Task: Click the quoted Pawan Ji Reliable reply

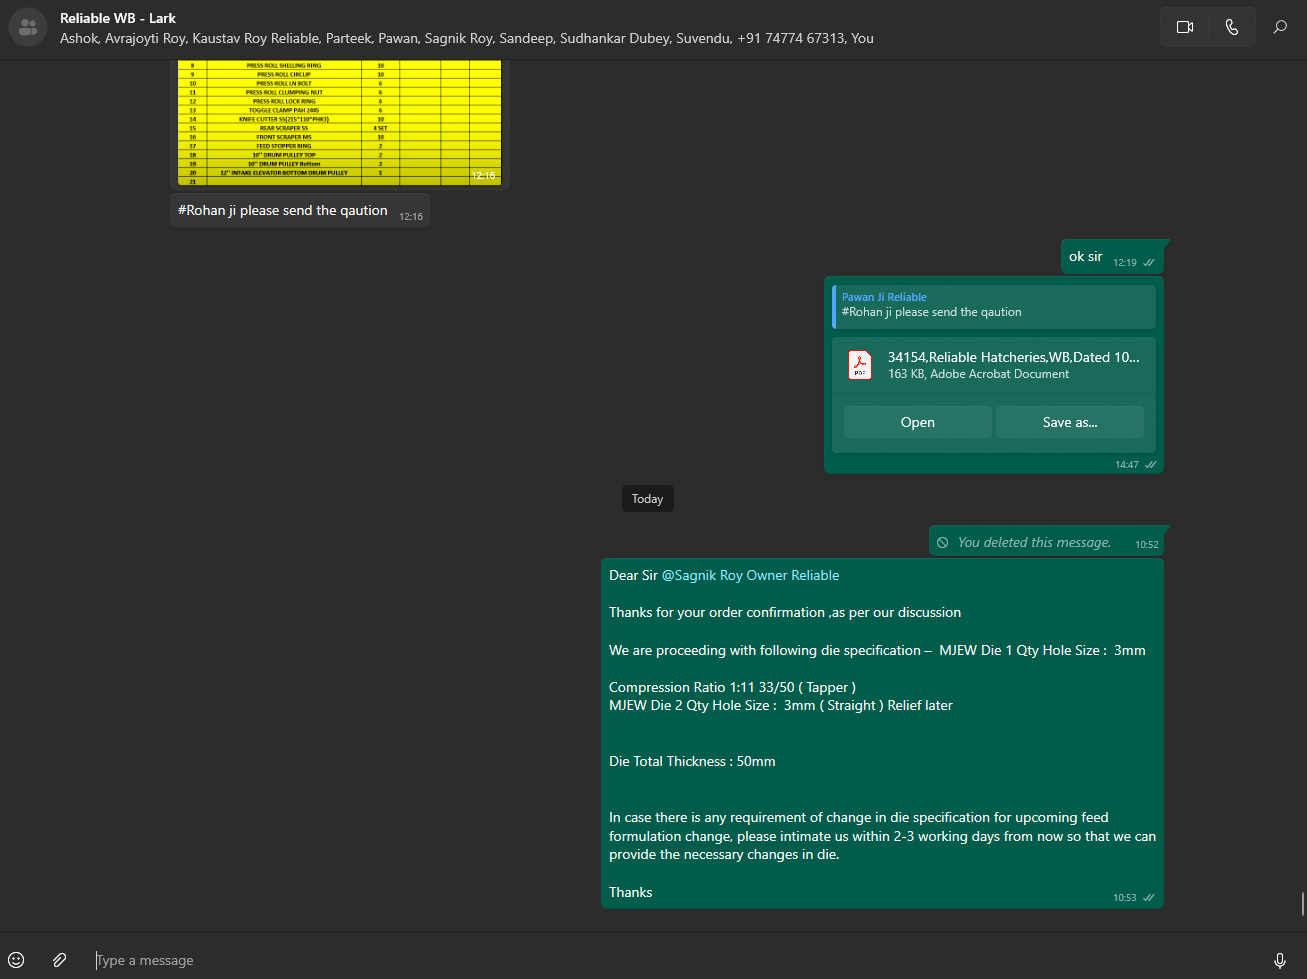Action: (993, 306)
